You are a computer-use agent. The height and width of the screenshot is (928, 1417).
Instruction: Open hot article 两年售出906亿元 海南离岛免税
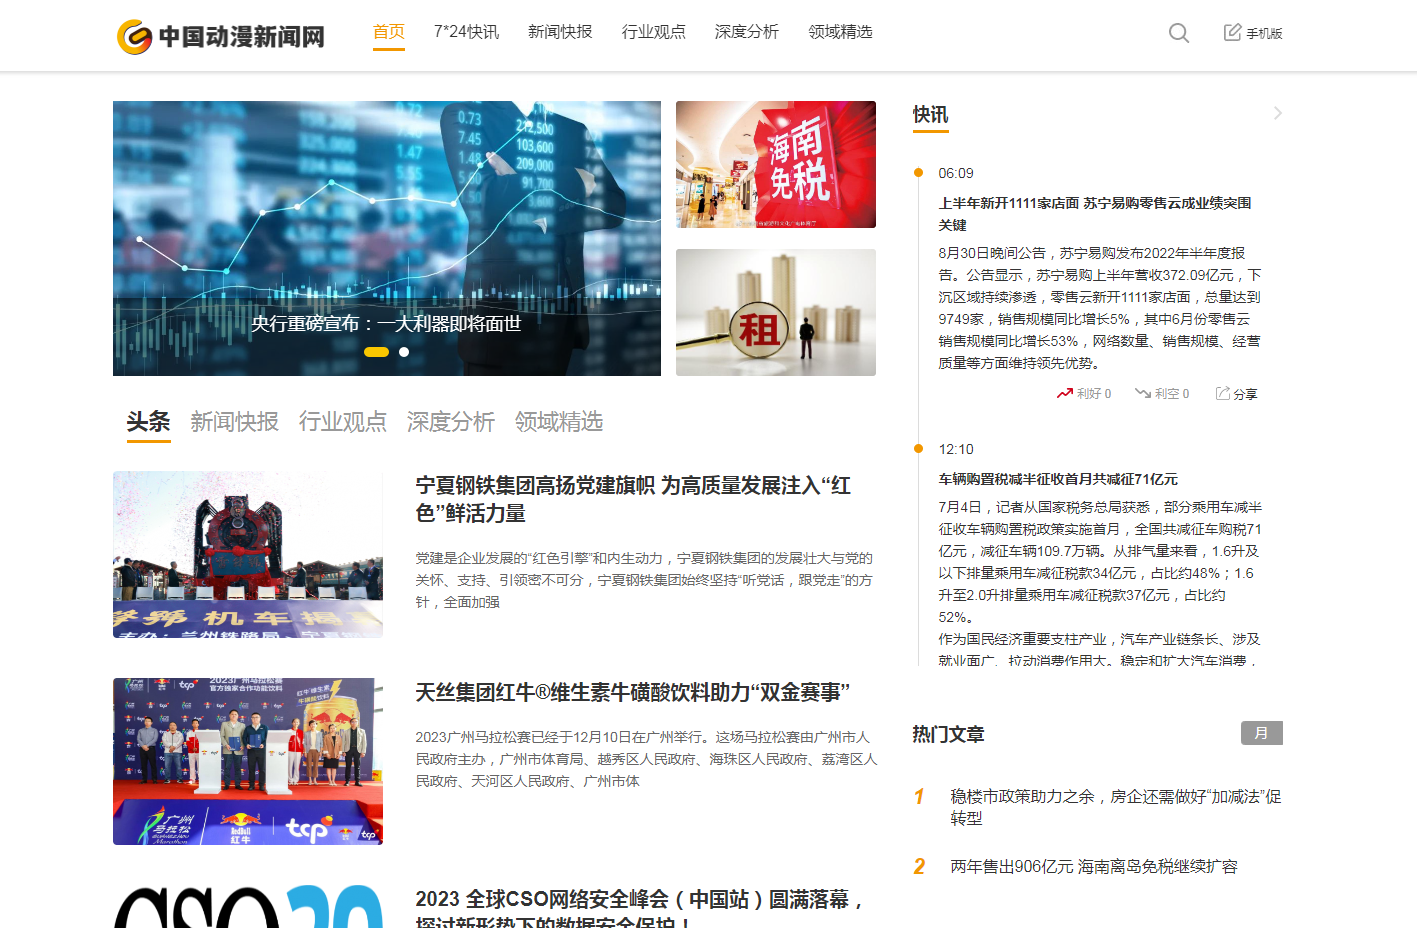[x=1094, y=866]
